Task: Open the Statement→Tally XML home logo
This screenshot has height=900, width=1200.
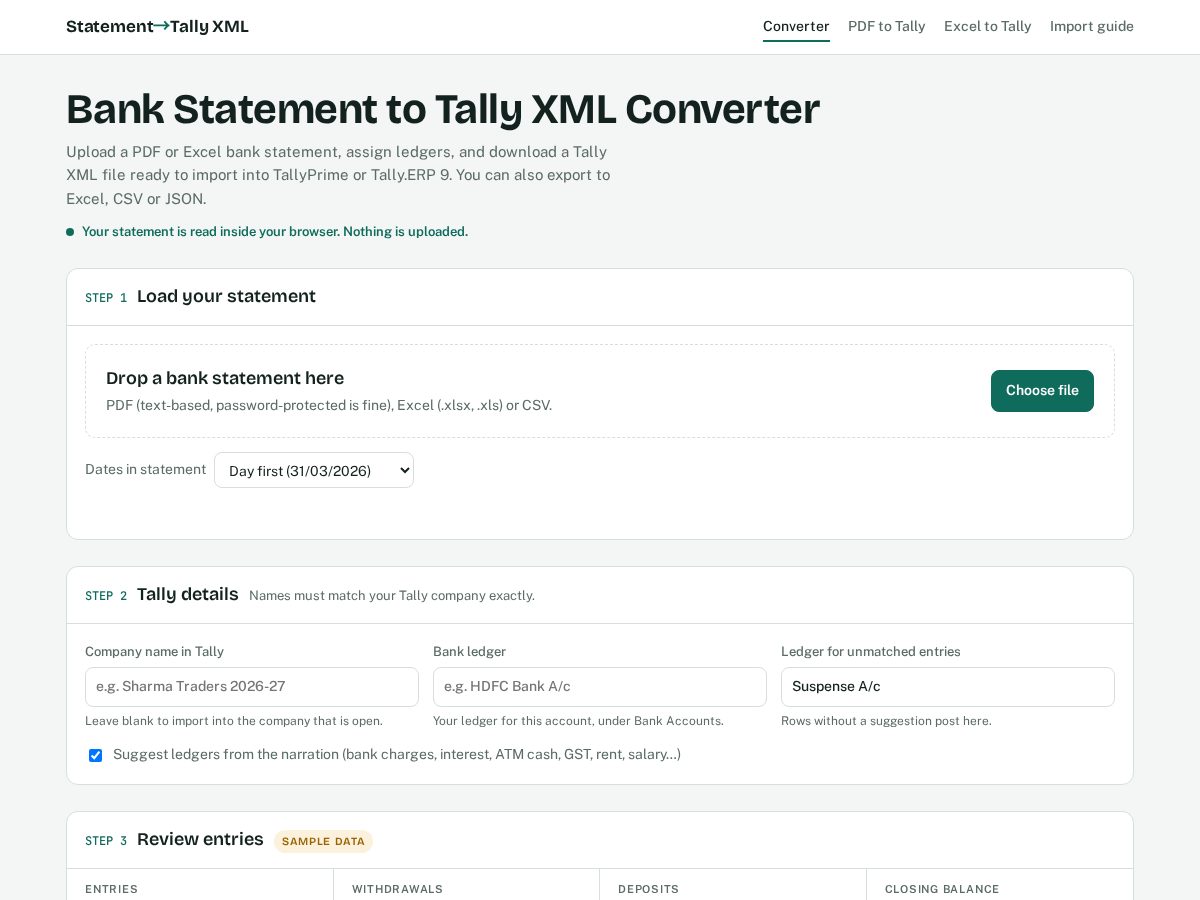Action: 157,27
